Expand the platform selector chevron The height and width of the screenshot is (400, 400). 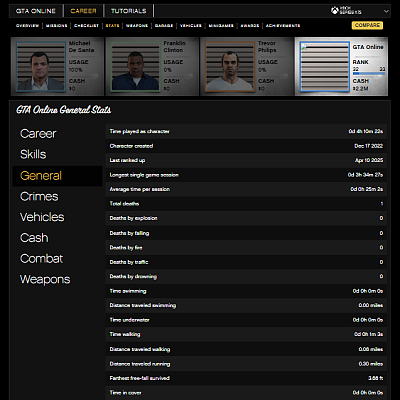pos(386,11)
